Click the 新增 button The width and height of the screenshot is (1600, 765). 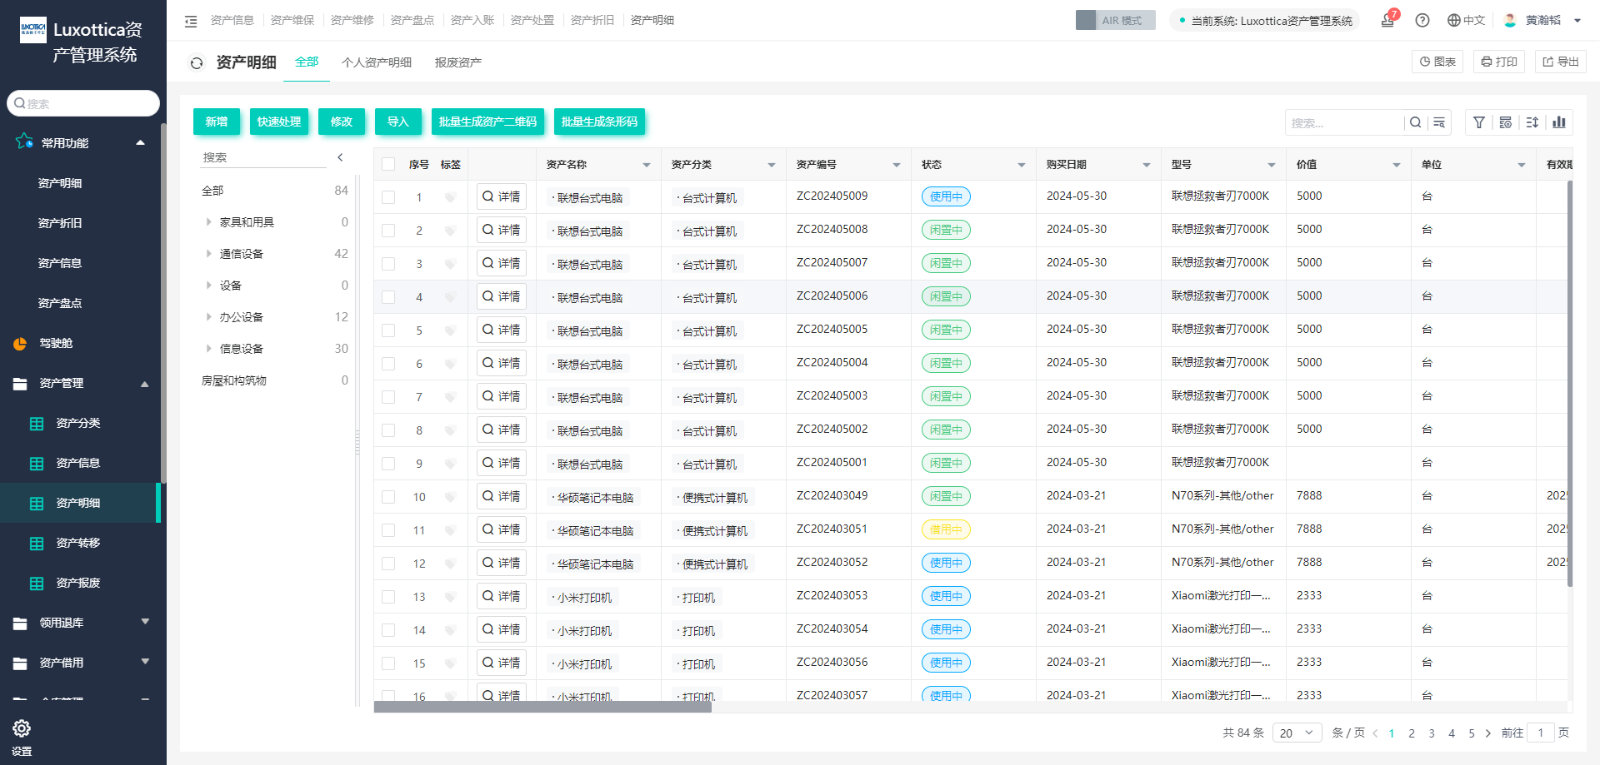click(x=216, y=122)
